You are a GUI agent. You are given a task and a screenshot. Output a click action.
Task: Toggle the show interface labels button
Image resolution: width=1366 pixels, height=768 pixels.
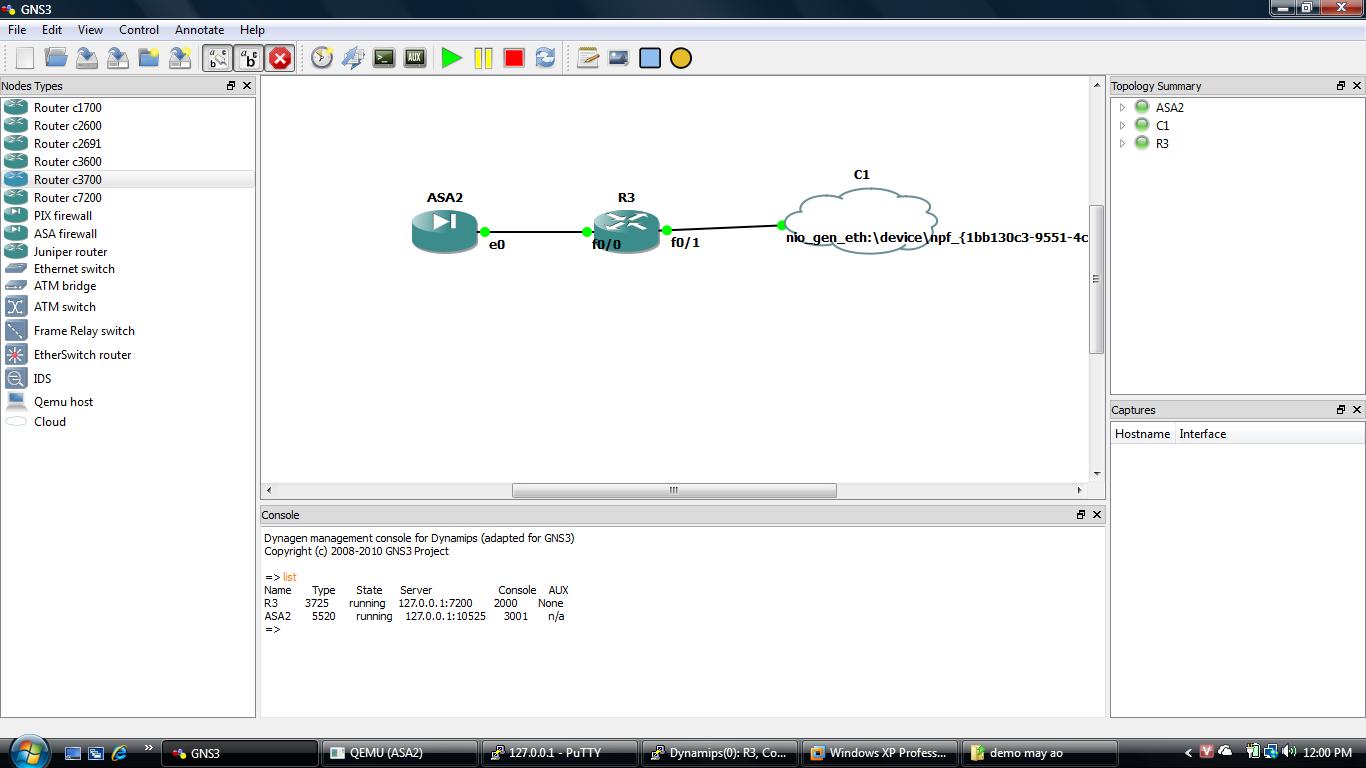pos(218,58)
